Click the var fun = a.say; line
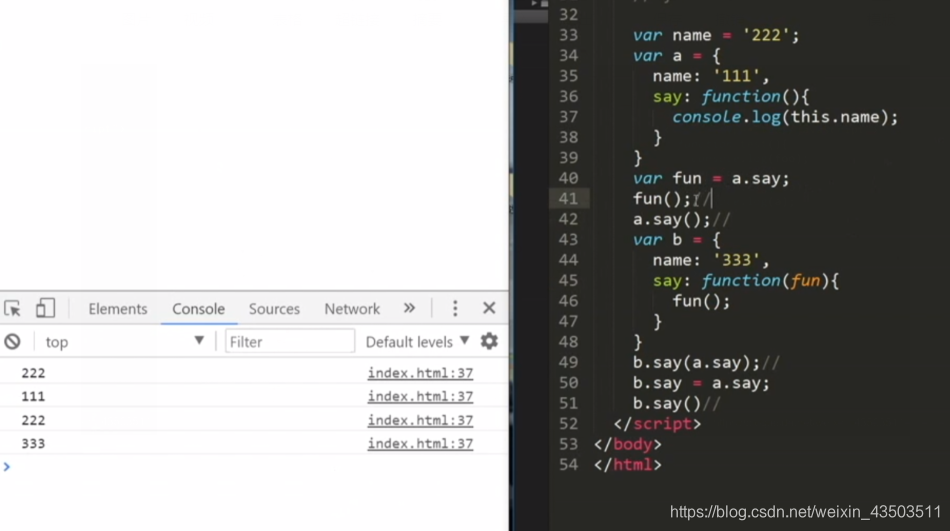This screenshot has height=531, width=950. pos(711,179)
